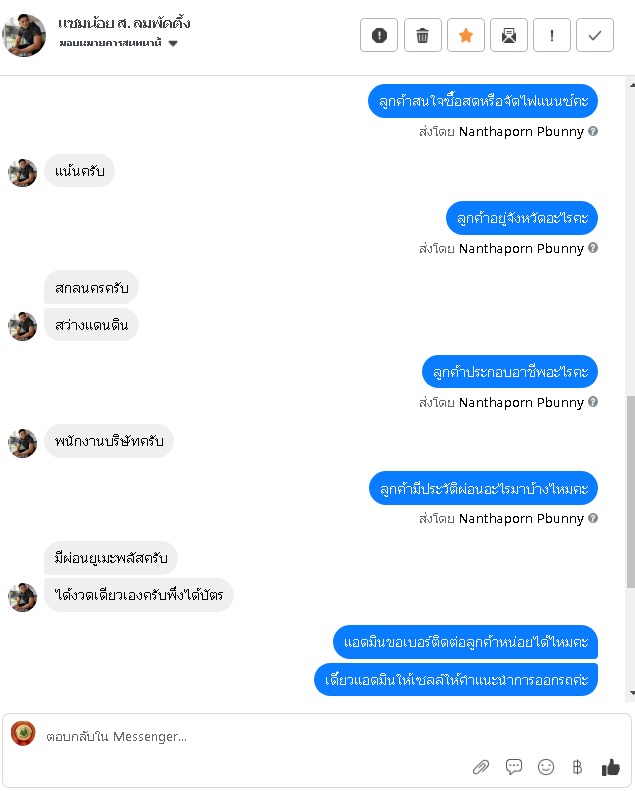The height and width of the screenshot is (791, 635).
Task: Click the scroll up arrow of chat
Action: point(631,84)
